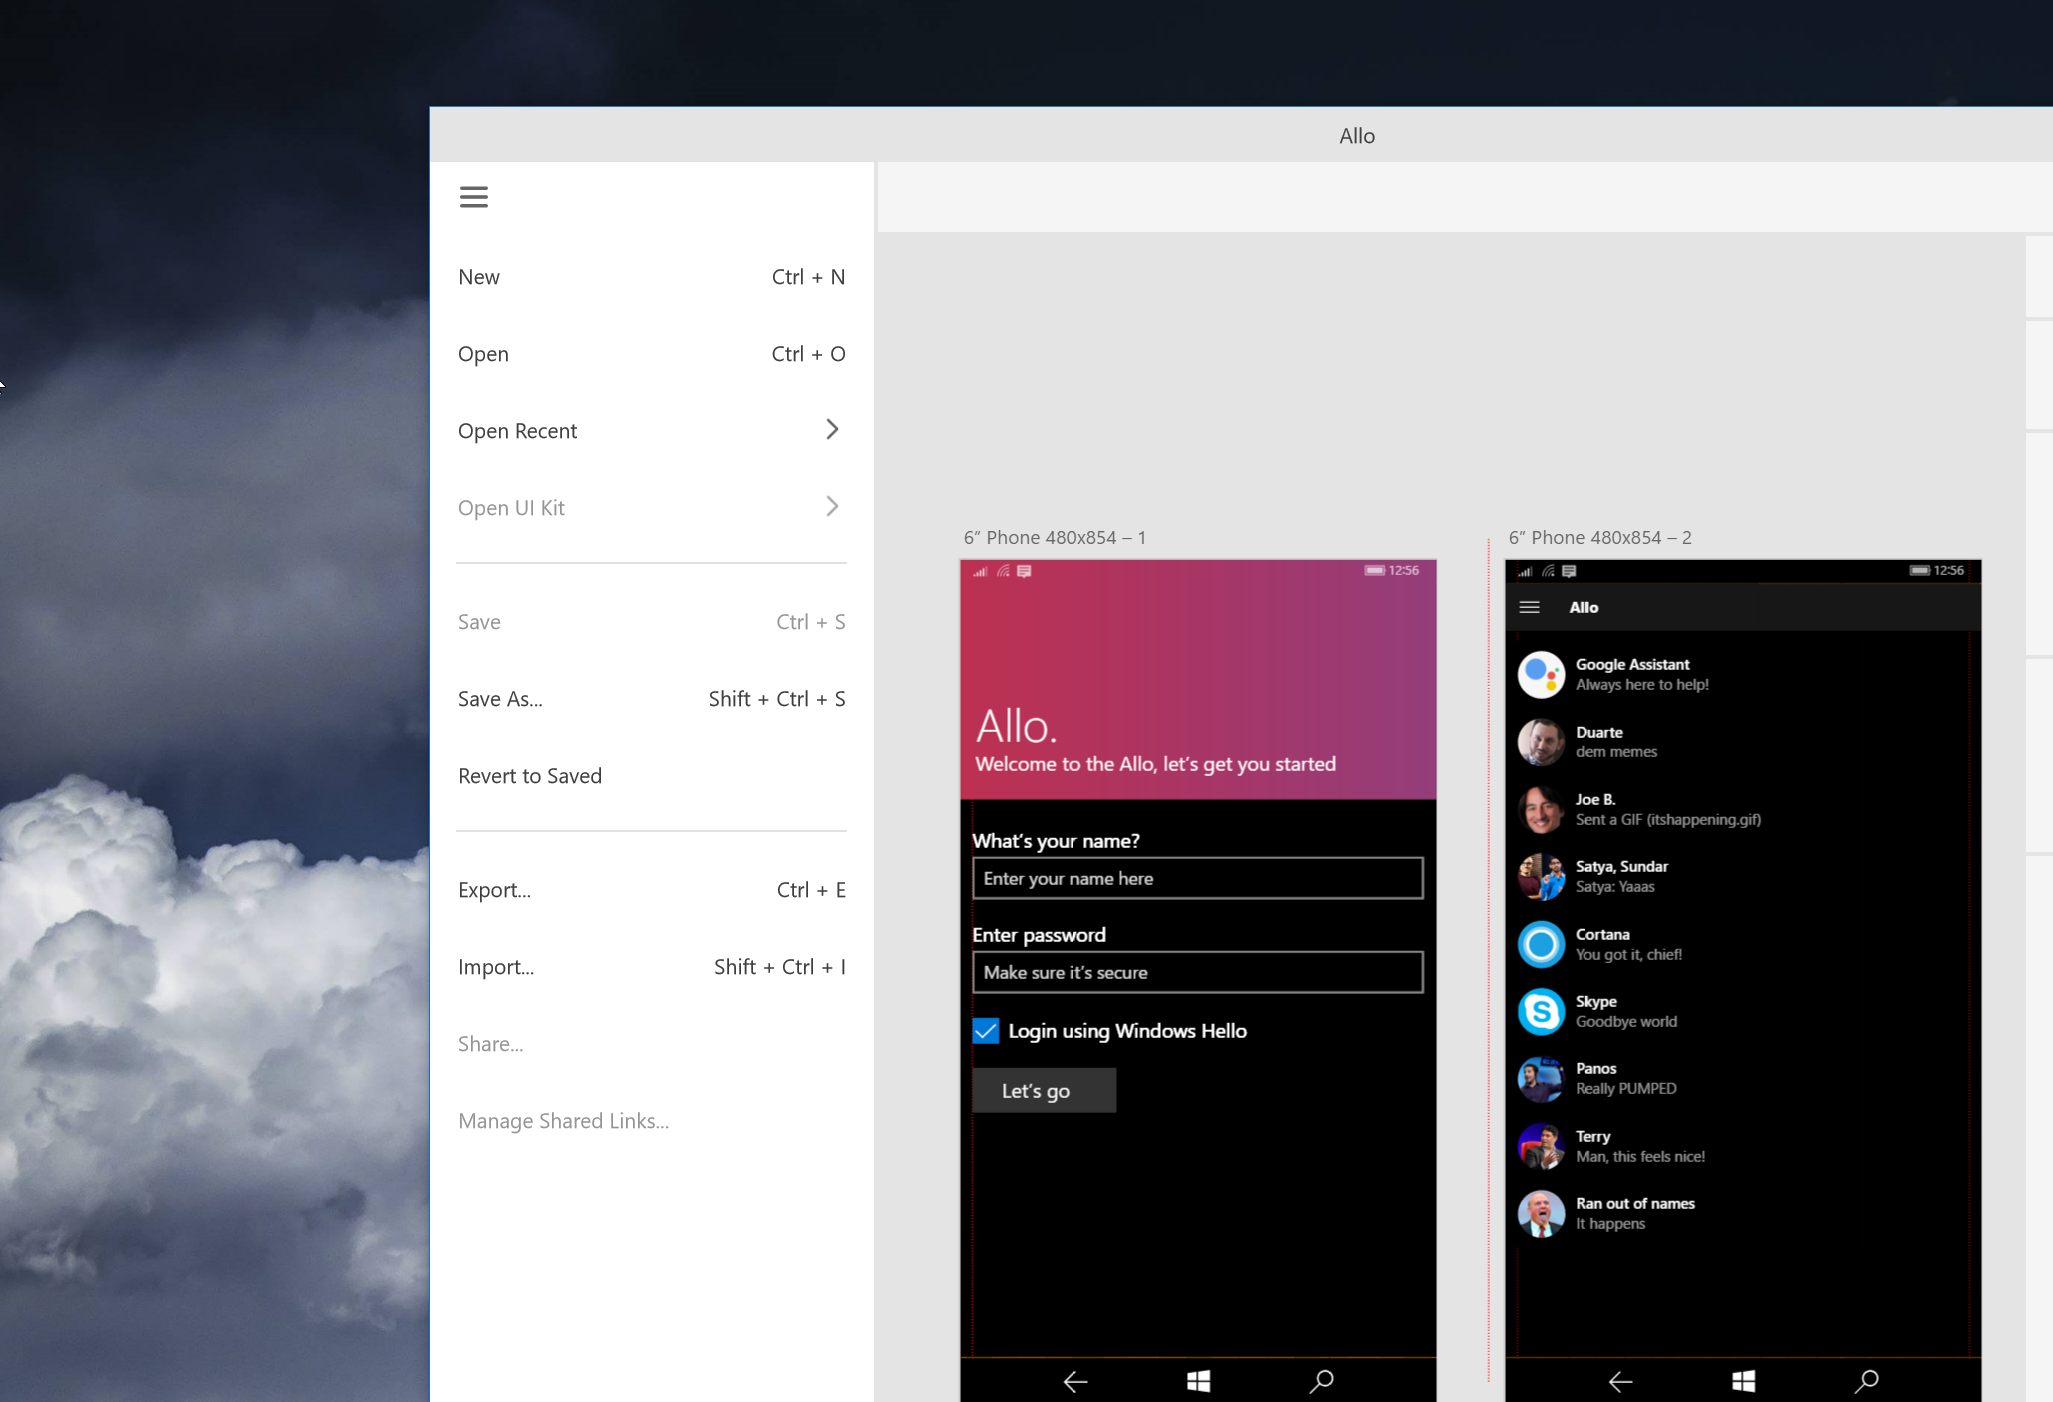Click the Search icon on phone 2

click(x=1866, y=1379)
